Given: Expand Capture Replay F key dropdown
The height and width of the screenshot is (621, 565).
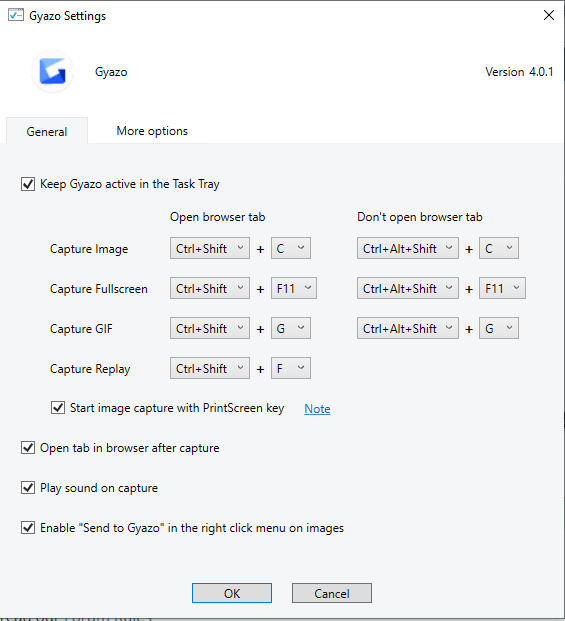Looking at the screenshot, I should point(291,368).
